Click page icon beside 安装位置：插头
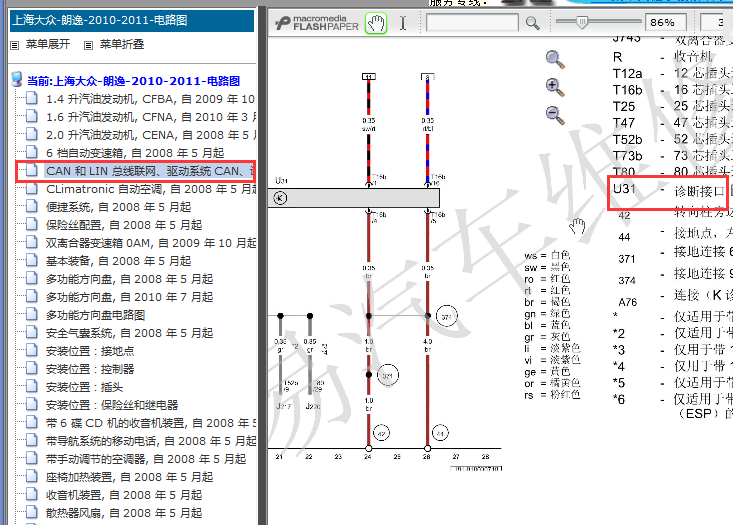 pyautogui.click(x=32, y=386)
